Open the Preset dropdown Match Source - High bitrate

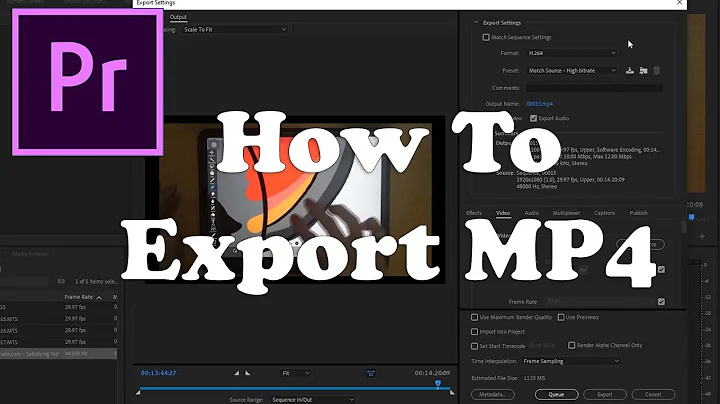pyautogui.click(x=572, y=71)
